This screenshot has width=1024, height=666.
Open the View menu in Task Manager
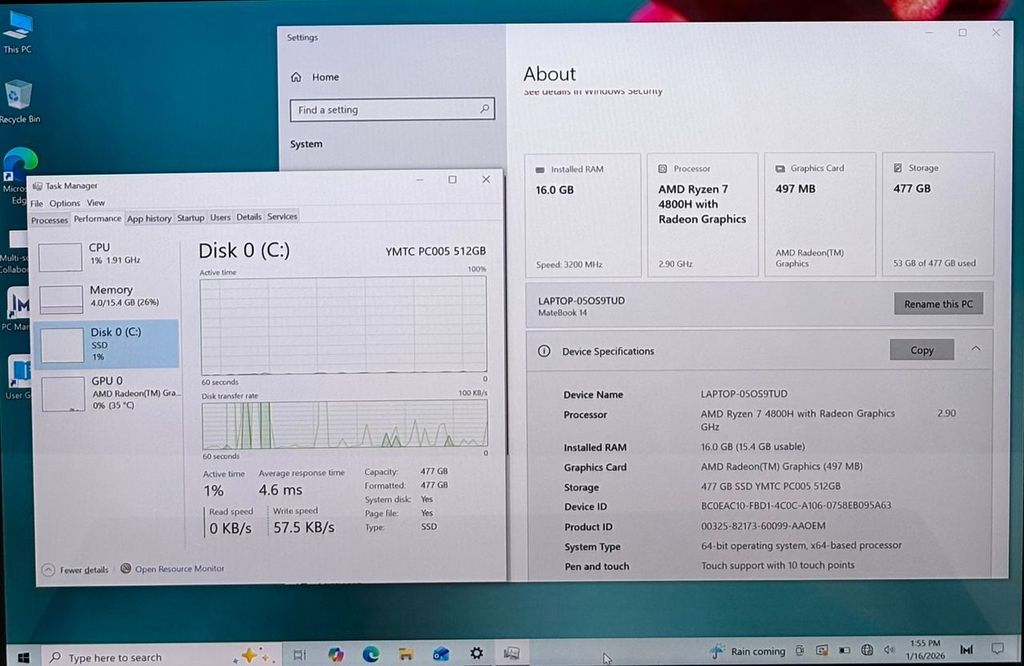coord(96,203)
